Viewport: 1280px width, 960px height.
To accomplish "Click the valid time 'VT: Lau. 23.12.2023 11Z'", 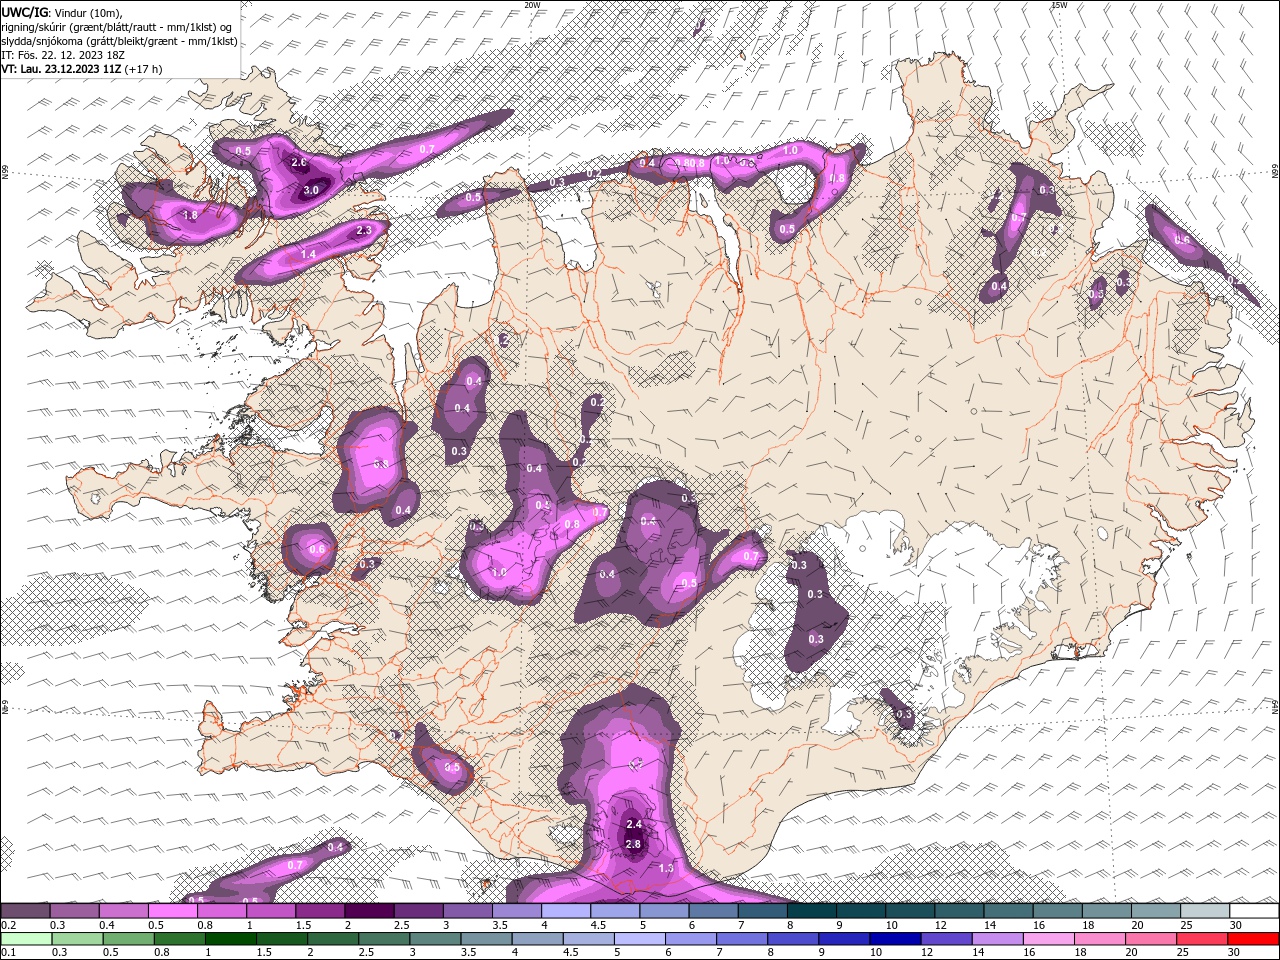I will click(x=61, y=69).
